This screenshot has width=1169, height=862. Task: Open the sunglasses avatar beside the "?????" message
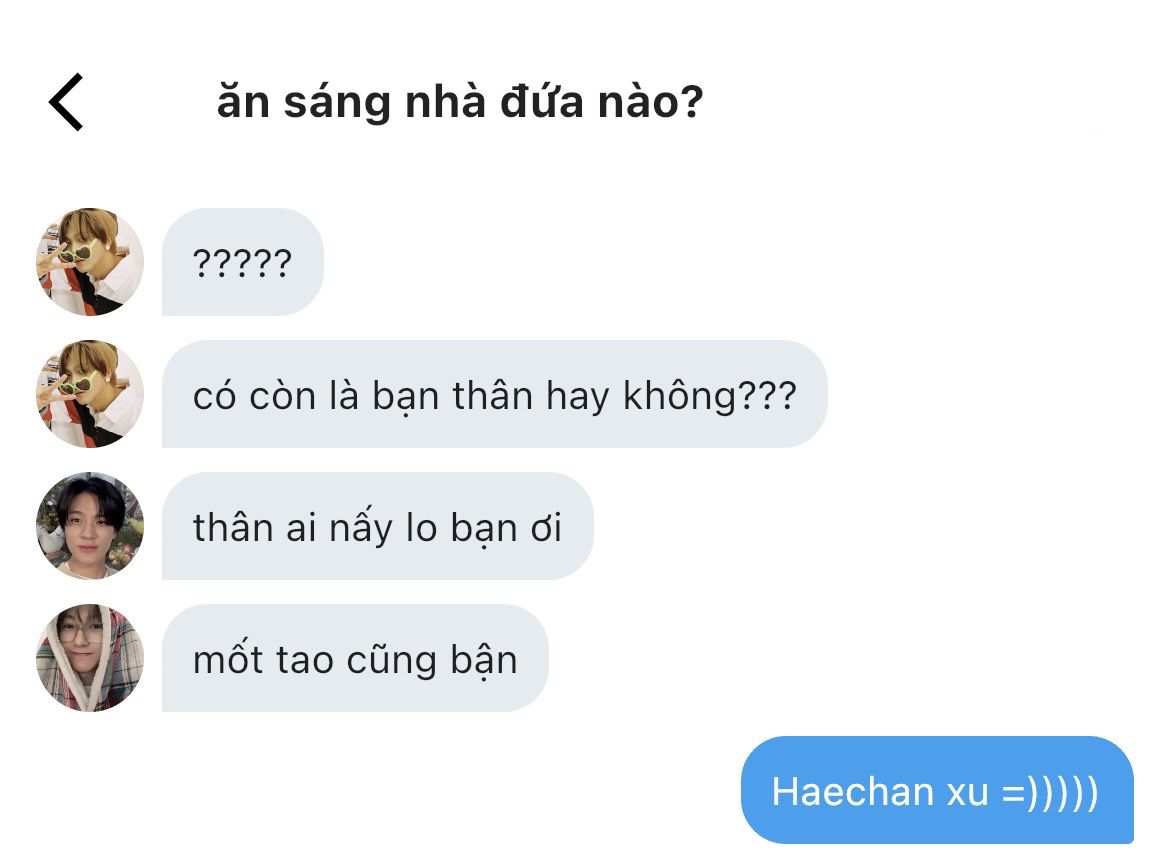coord(90,262)
